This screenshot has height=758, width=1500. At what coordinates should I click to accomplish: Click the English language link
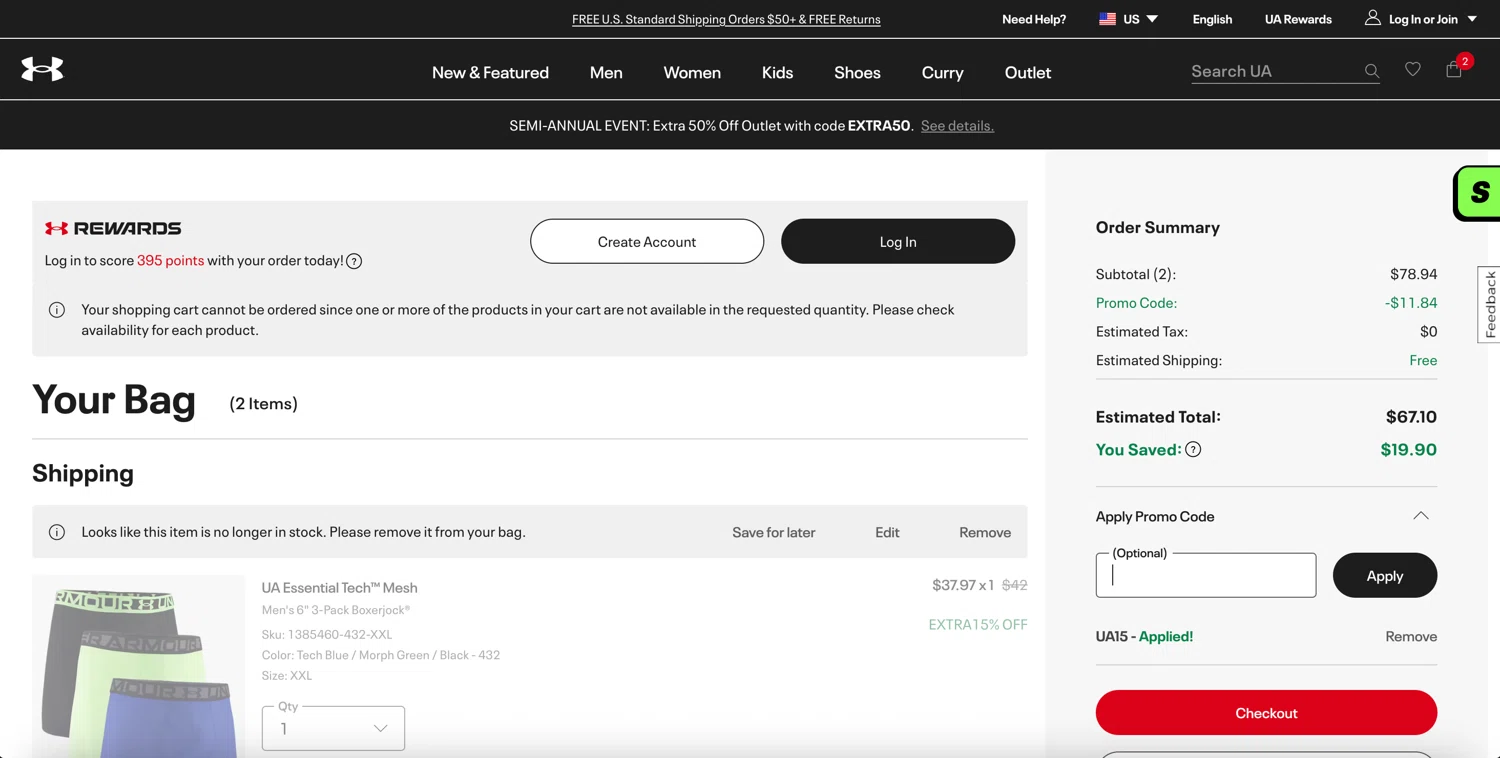point(1212,19)
